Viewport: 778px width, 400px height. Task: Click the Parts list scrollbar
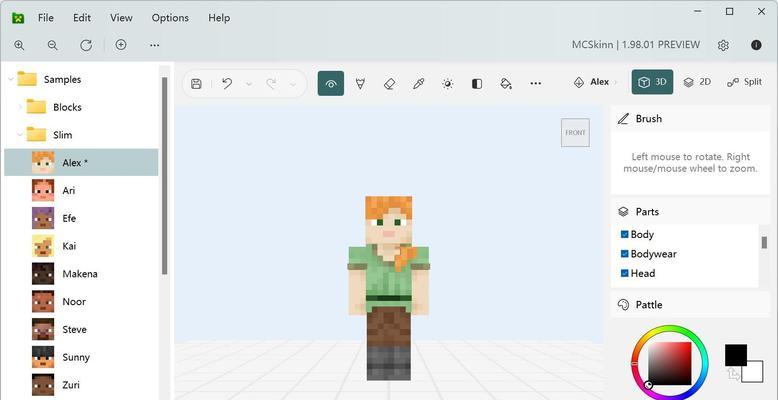point(764,243)
